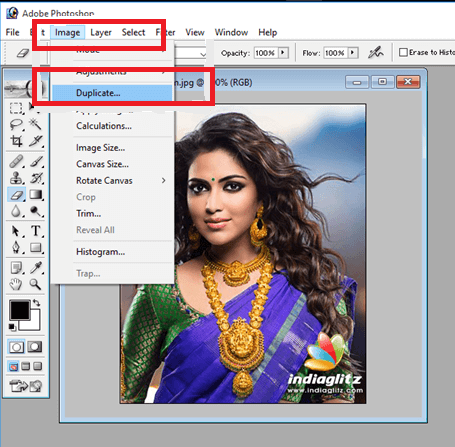
Task: Select Full Screen Mode with menu bar
Action: tap(25, 367)
